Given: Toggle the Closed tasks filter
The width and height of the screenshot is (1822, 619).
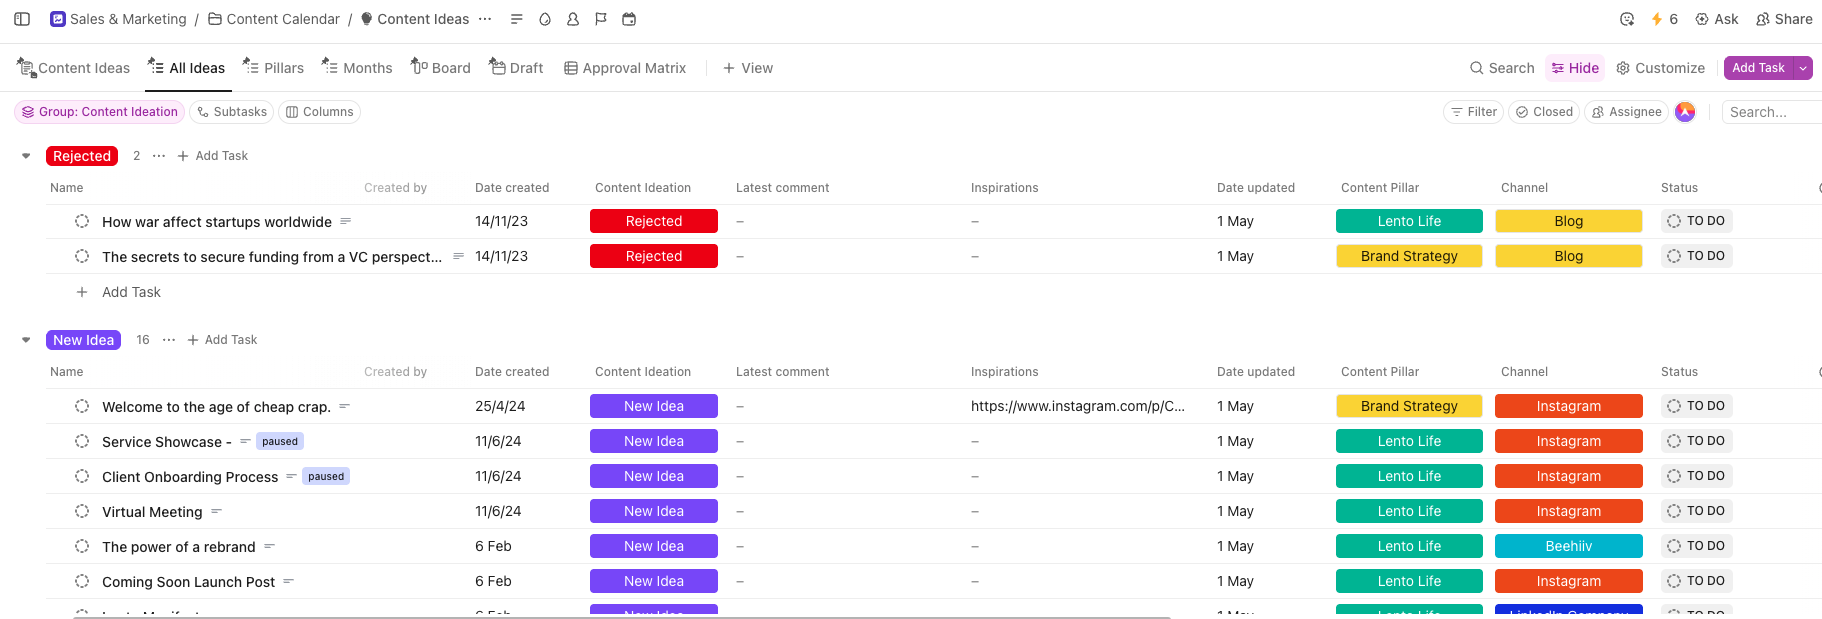Looking at the screenshot, I should 1543,112.
